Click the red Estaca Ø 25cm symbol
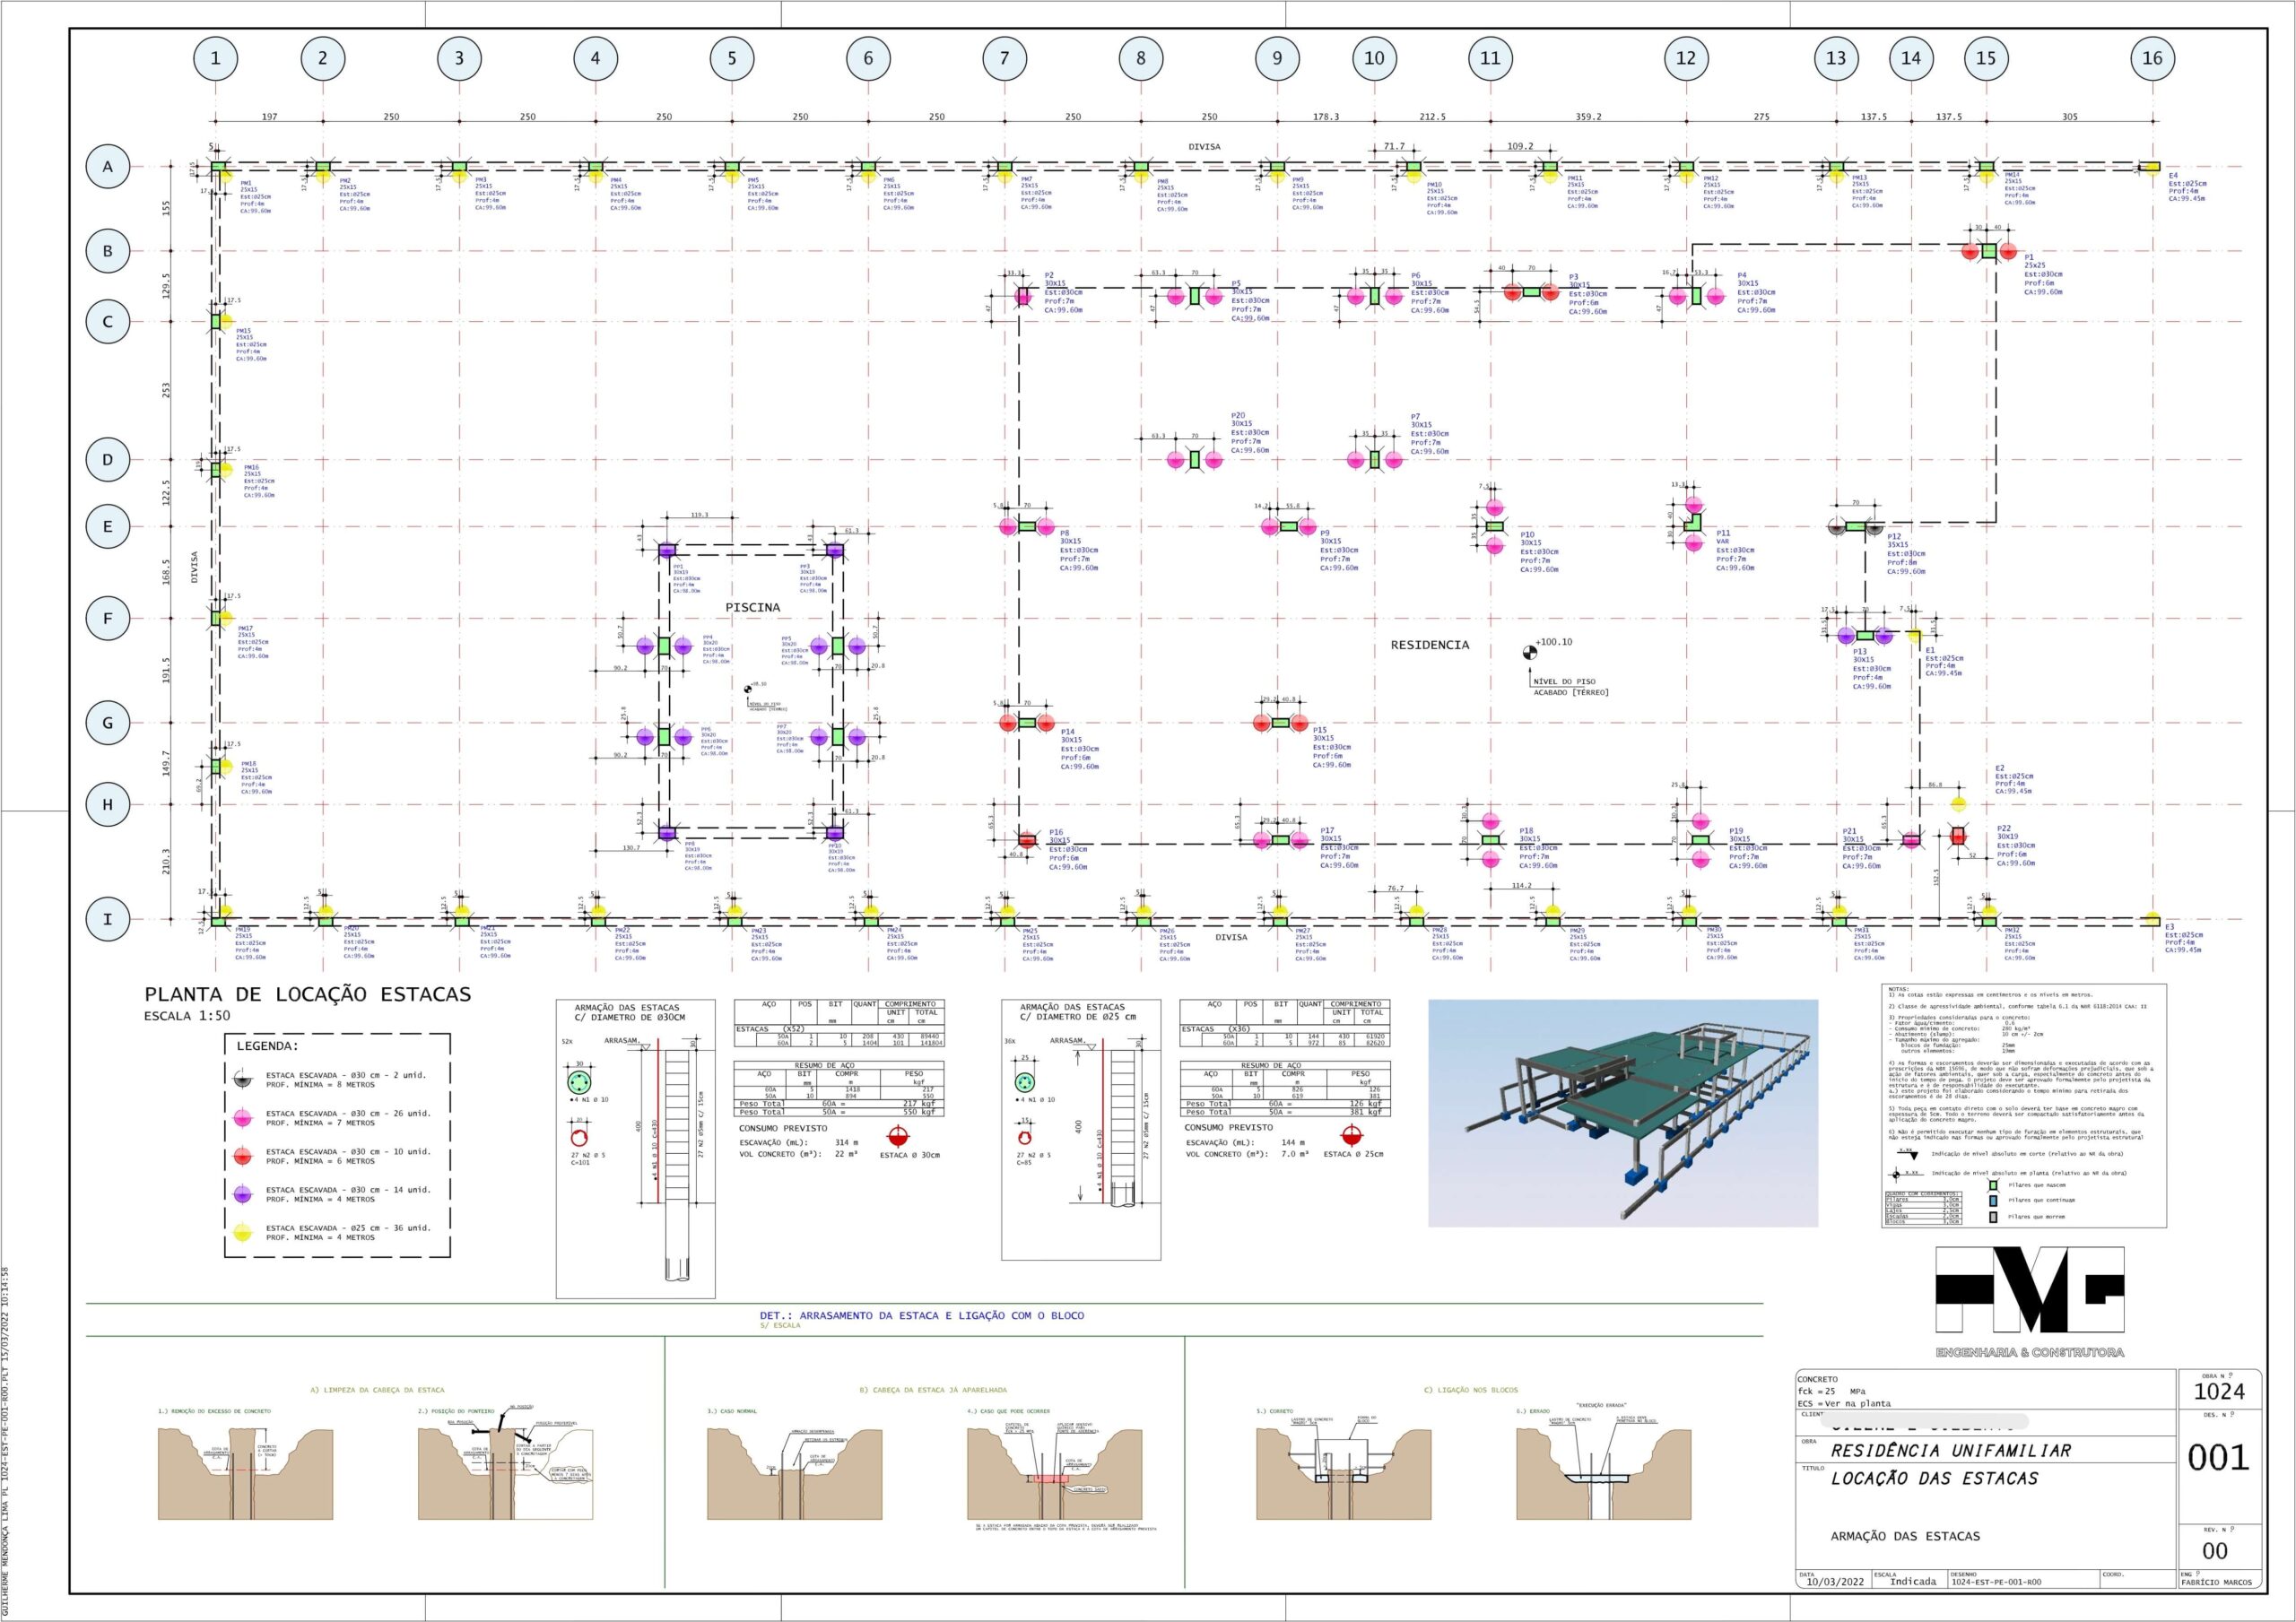 1351,1135
